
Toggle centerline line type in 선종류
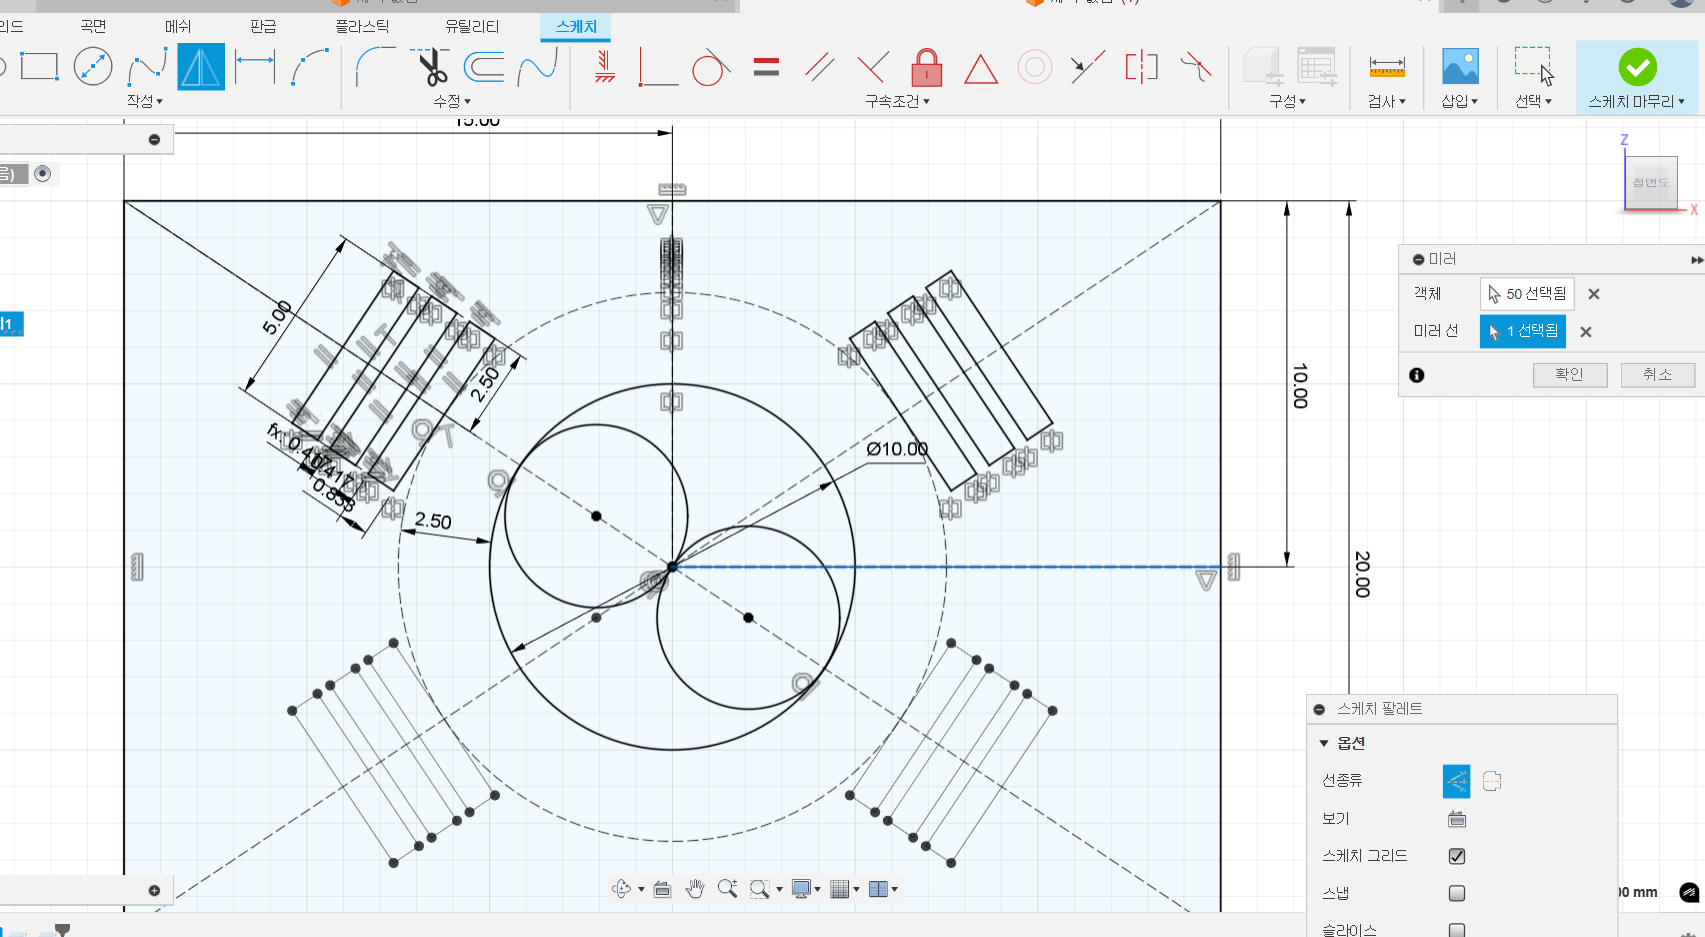coord(1492,781)
